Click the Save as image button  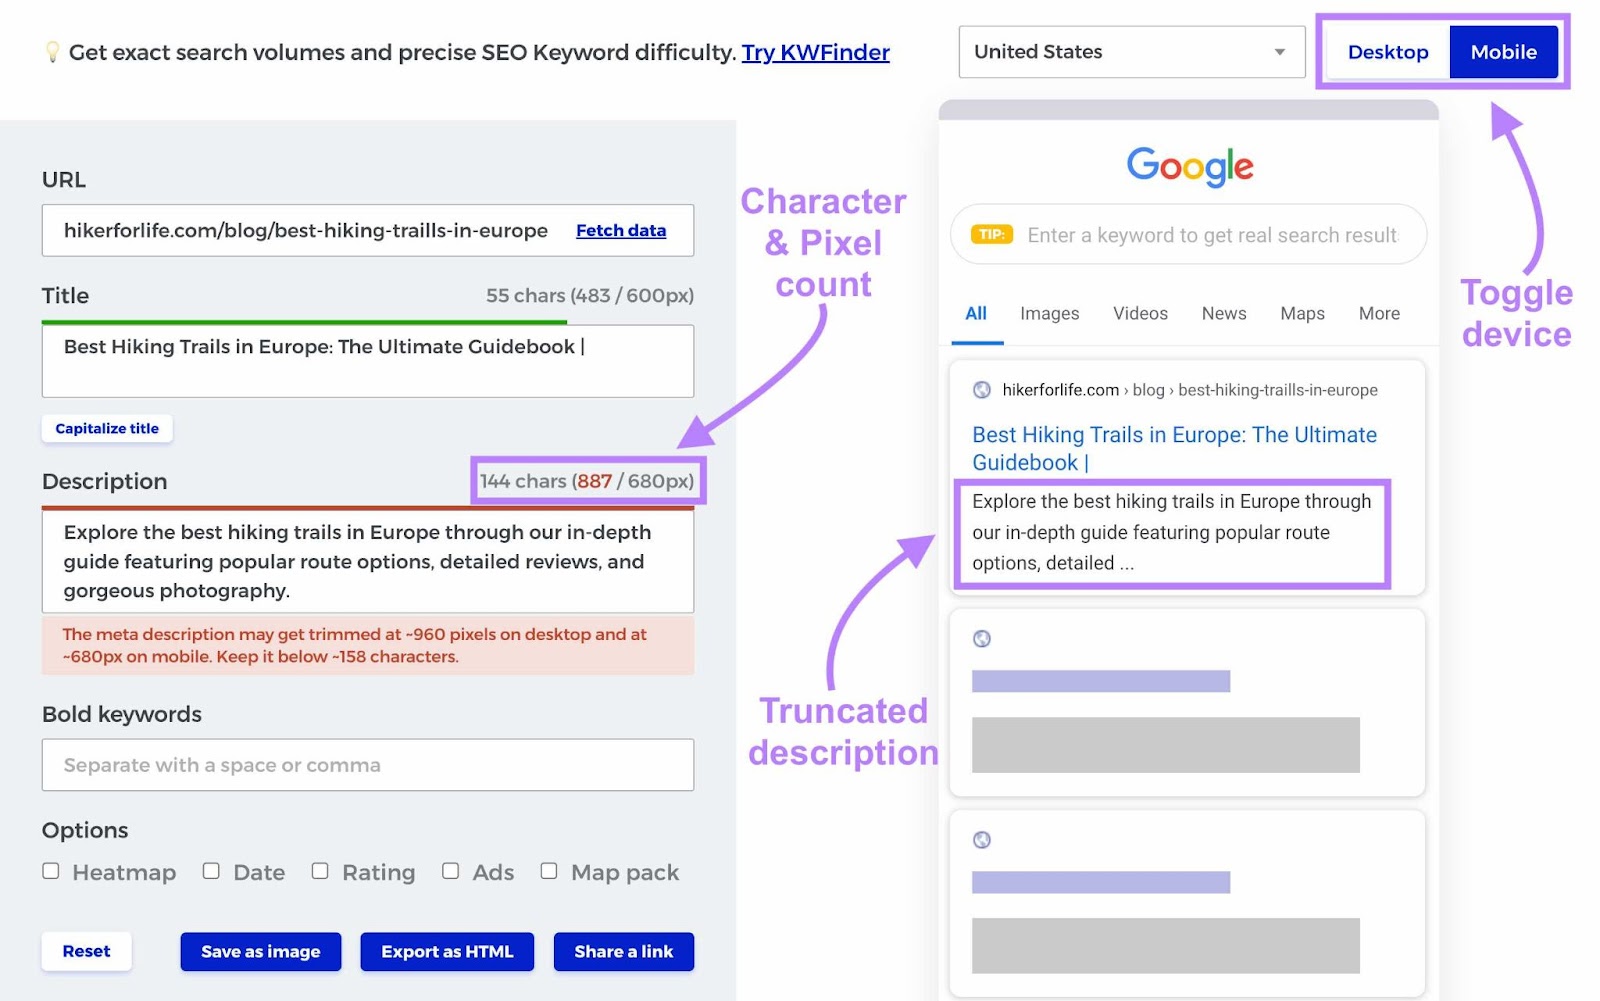point(260,951)
